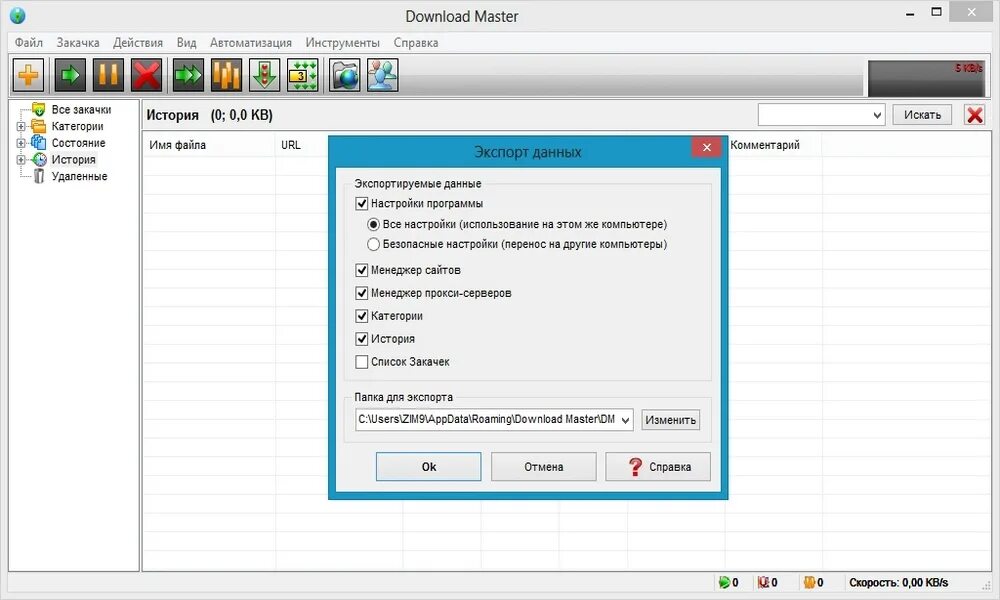This screenshot has width=1000, height=600.
Task: Delete download with red X toolbar icon
Action: [x=146, y=75]
